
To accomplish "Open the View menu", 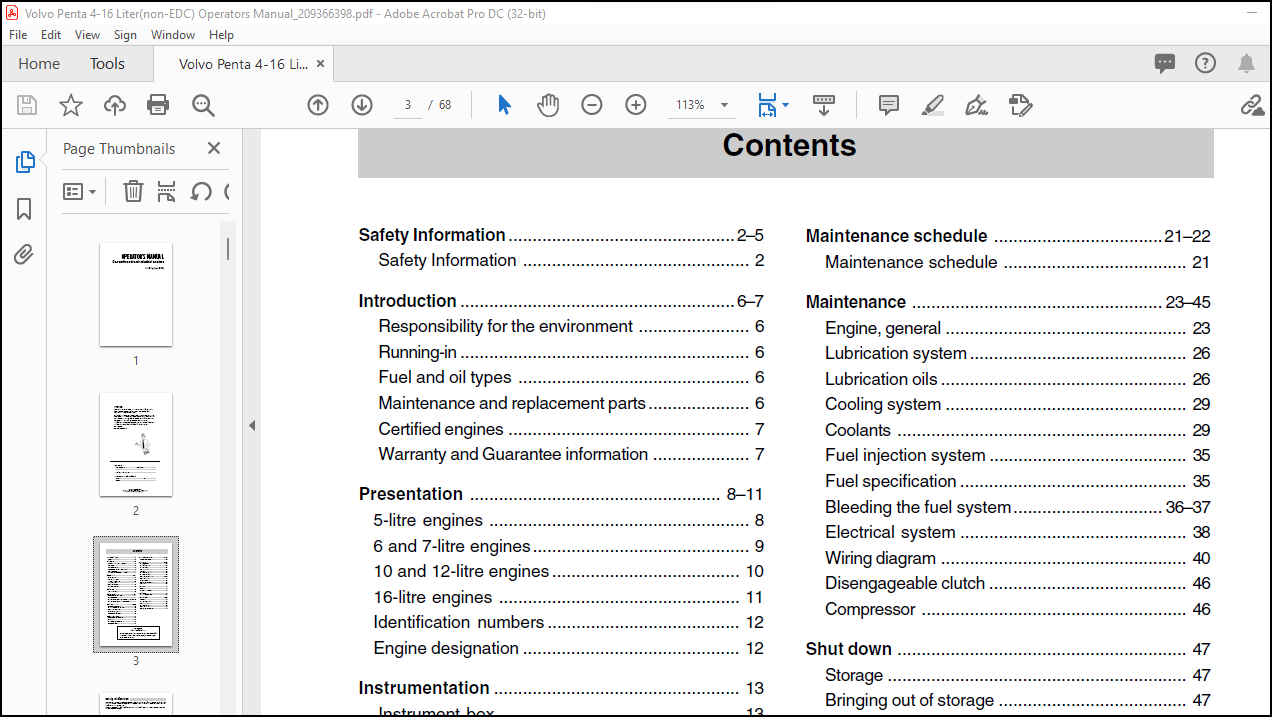I will click(88, 34).
